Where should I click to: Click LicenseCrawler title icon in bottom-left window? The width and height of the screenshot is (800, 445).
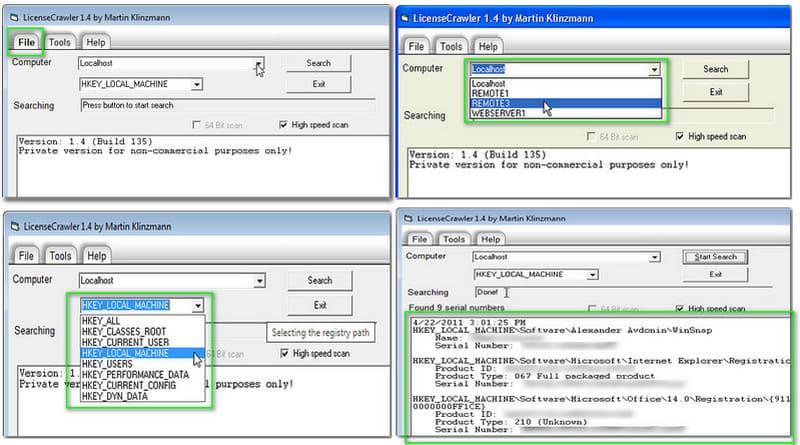[x=15, y=226]
